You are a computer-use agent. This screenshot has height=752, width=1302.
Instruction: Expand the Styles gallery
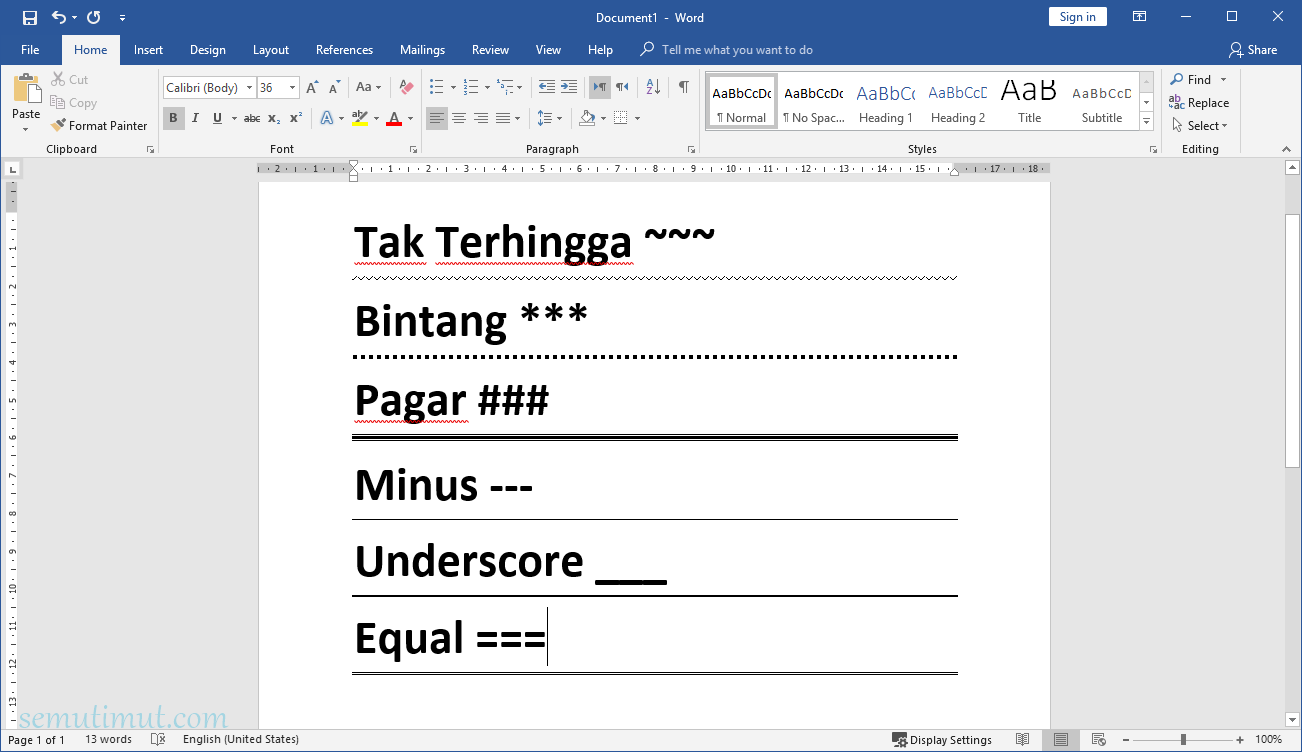(1148, 123)
